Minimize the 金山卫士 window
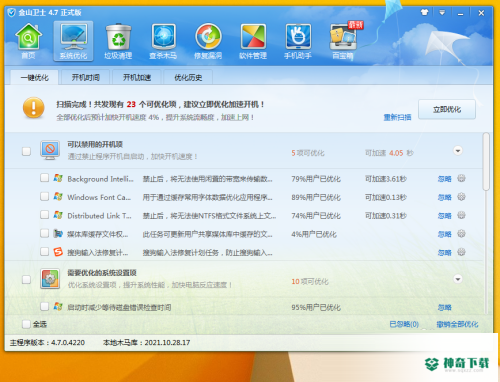Viewport: 500px width, 382px height. tap(460, 13)
